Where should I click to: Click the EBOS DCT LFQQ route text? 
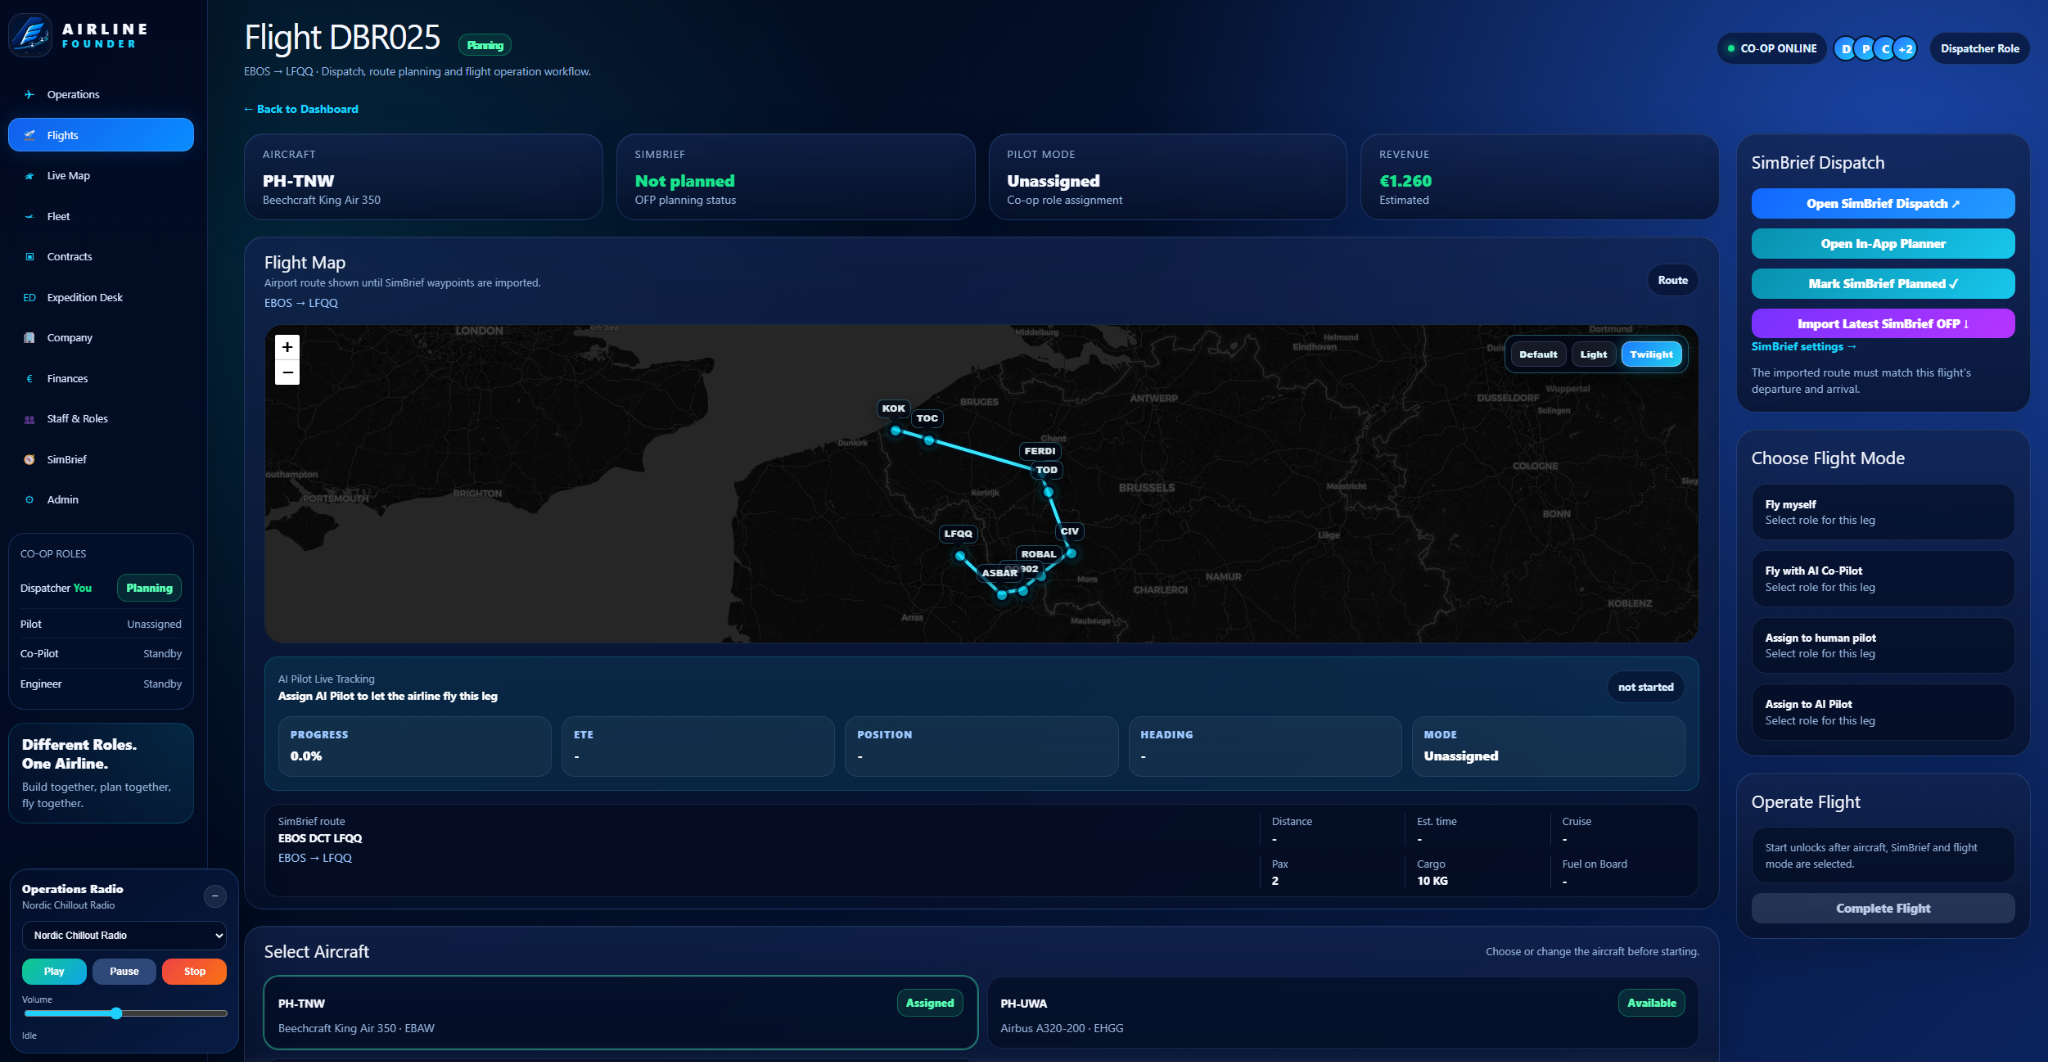point(320,839)
